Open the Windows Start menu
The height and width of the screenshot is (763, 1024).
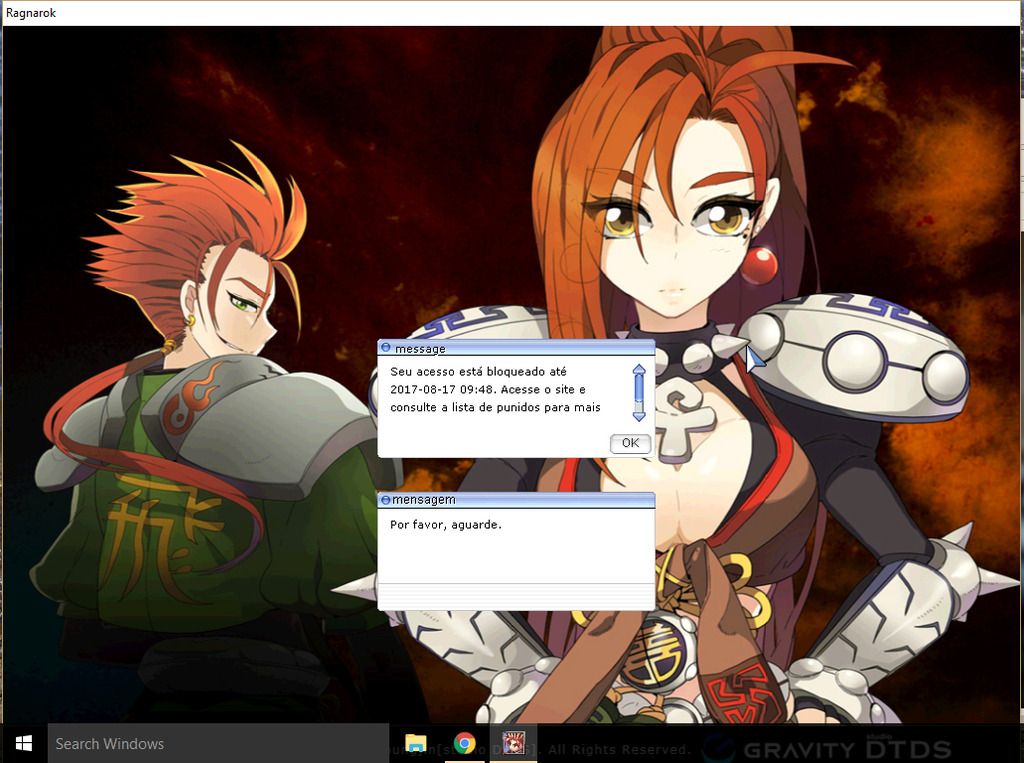23,743
